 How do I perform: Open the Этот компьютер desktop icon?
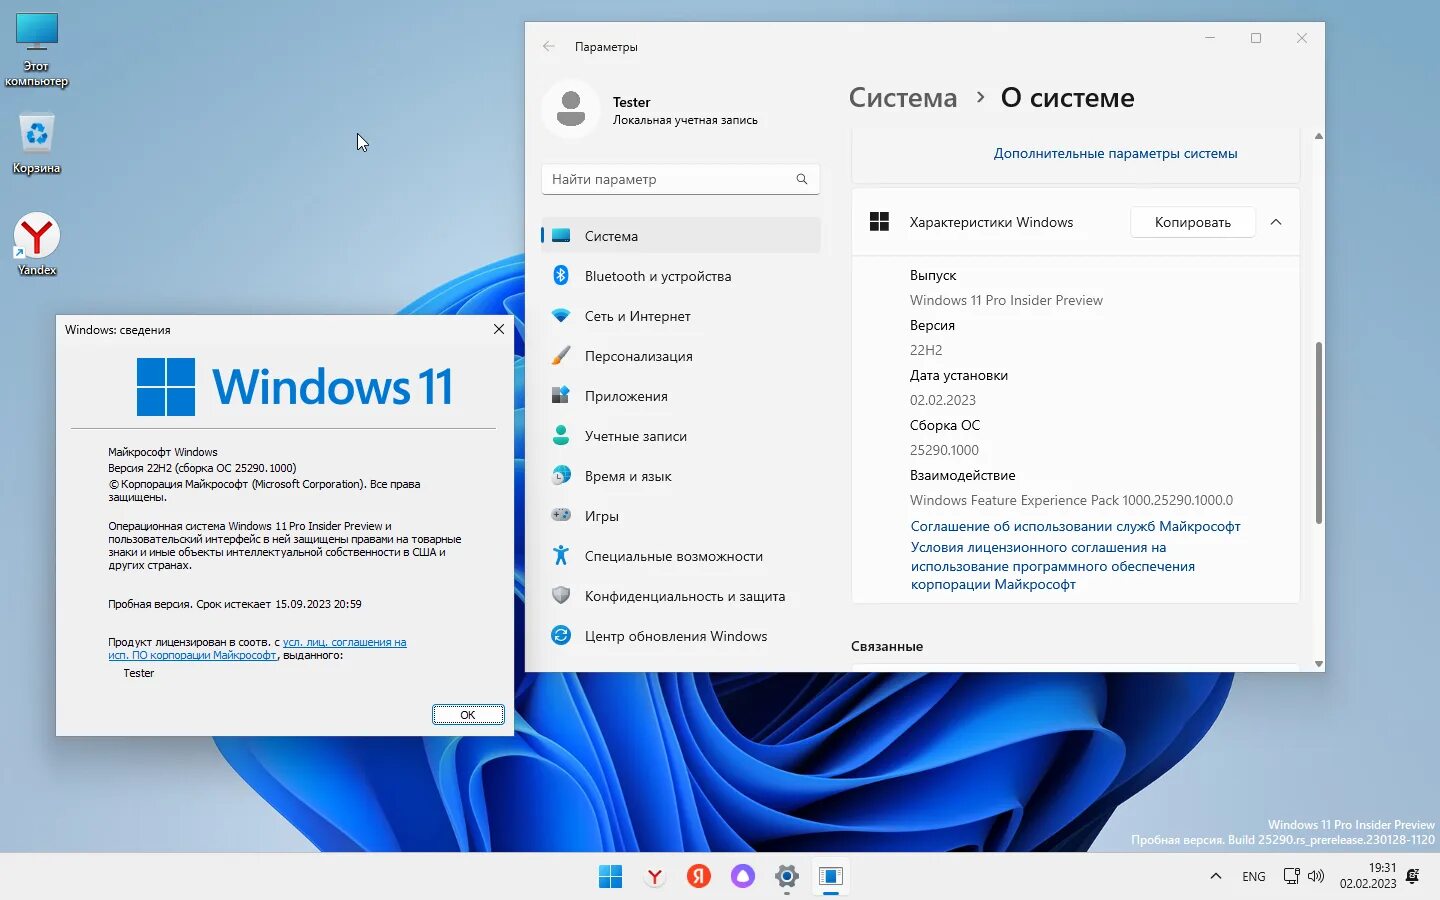pos(37,50)
